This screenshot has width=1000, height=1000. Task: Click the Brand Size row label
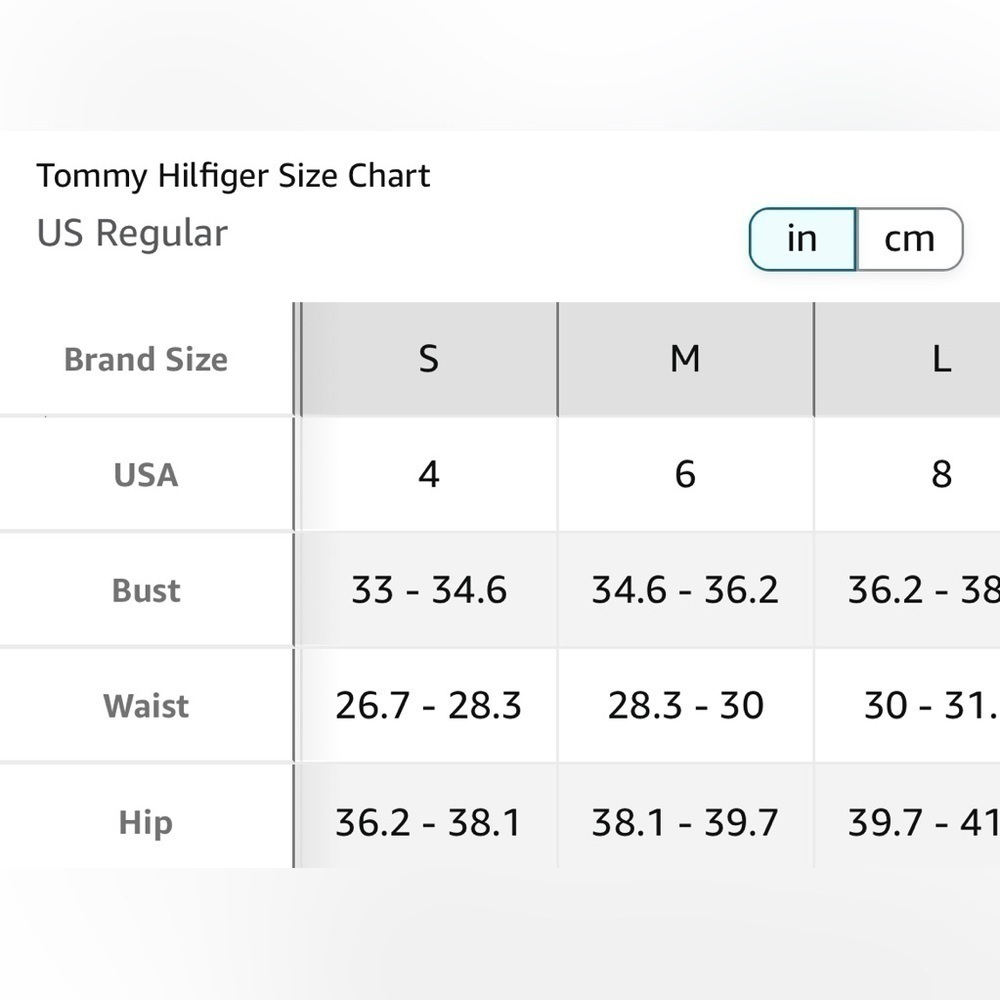[x=146, y=359]
